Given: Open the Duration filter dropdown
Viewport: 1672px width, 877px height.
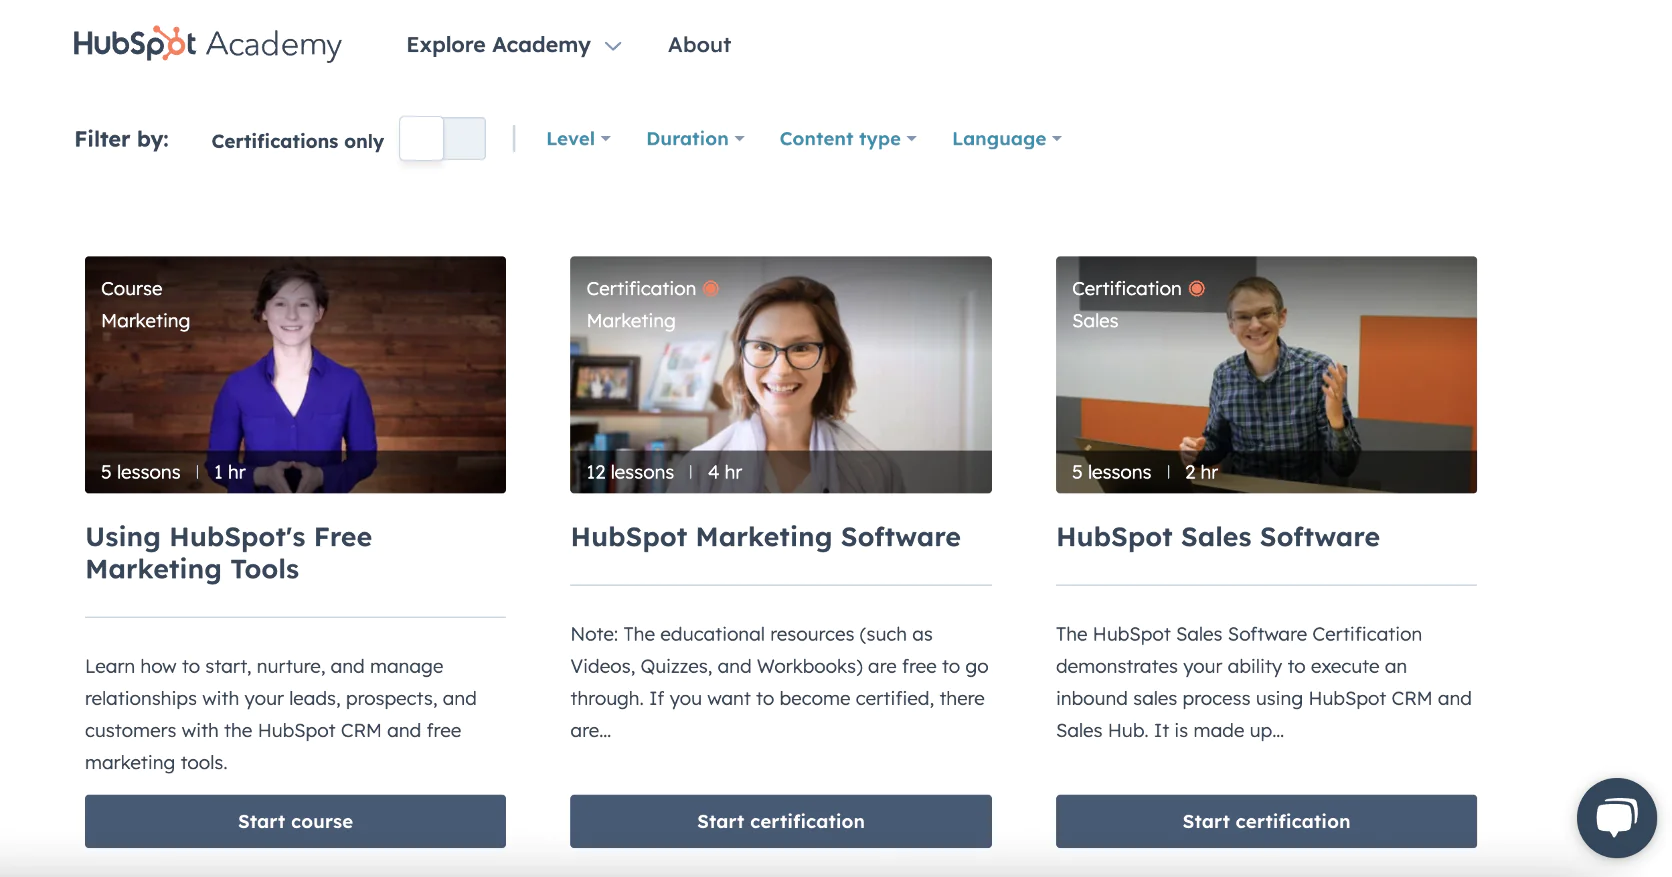Looking at the screenshot, I should (695, 139).
